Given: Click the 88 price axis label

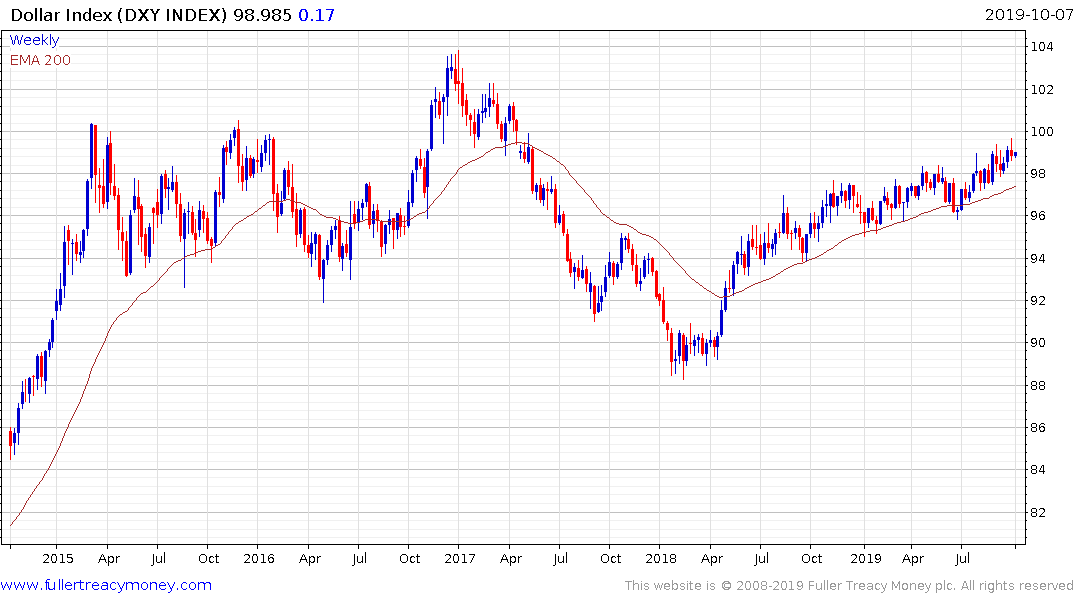Looking at the screenshot, I should (1038, 385).
